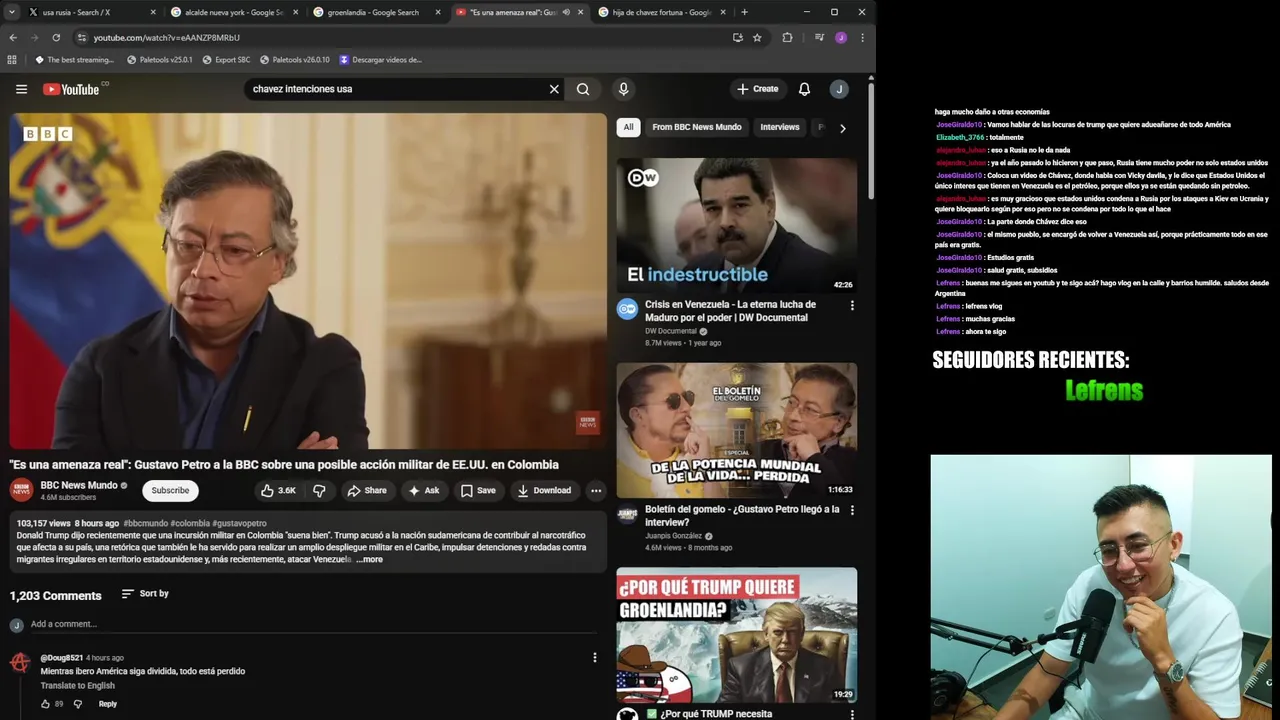The width and height of the screenshot is (1280, 720).
Task: Subscribe to BBC News Mundo
Action: [170, 490]
